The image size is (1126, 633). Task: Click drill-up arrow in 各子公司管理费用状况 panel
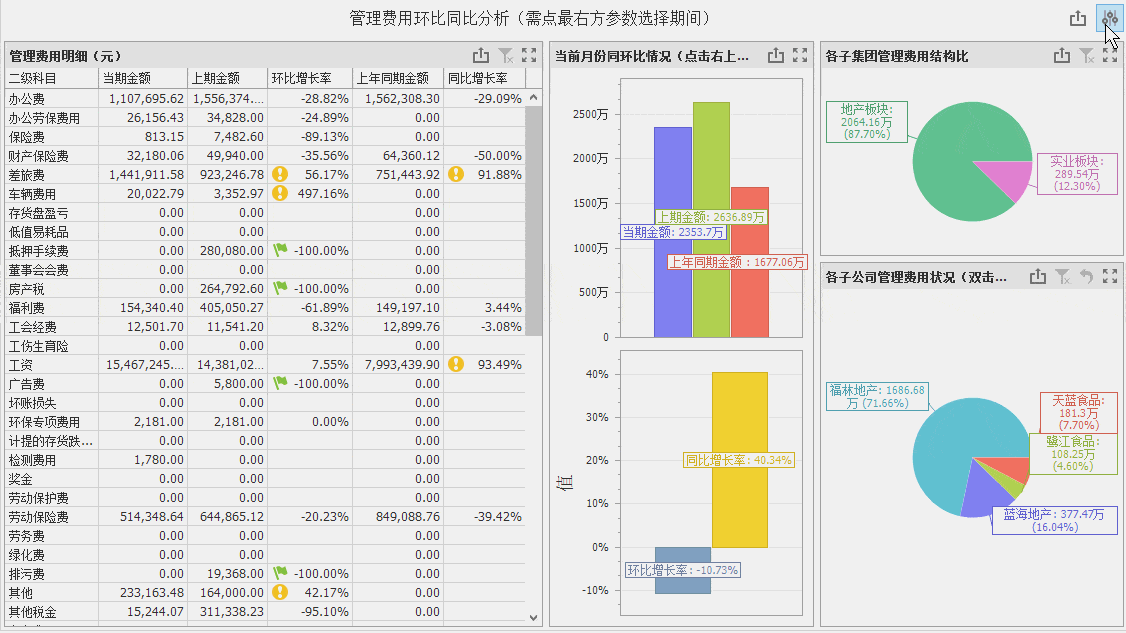(x=1087, y=277)
